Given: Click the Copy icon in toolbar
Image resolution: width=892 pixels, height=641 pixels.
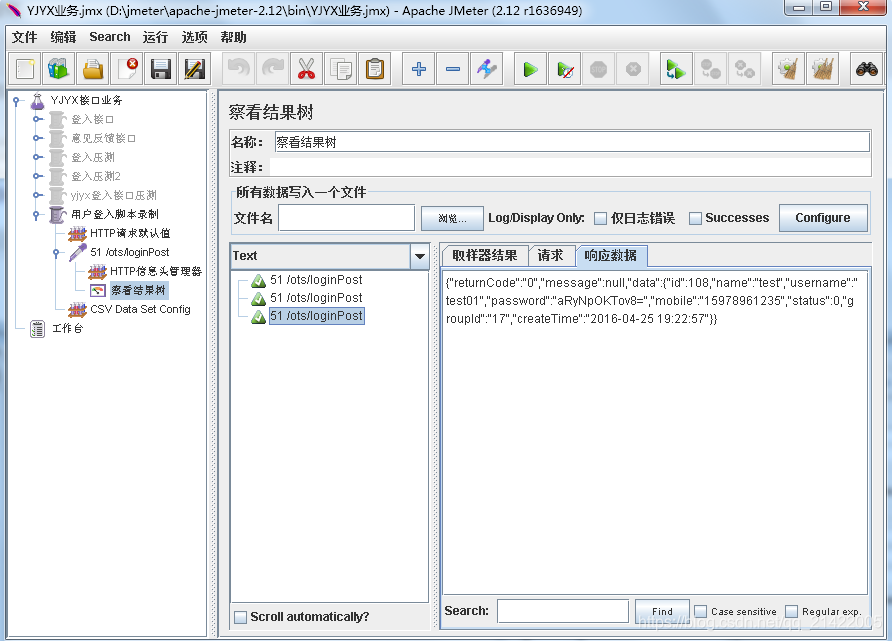Looking at the screenshot, I should [x=341, y=69].
